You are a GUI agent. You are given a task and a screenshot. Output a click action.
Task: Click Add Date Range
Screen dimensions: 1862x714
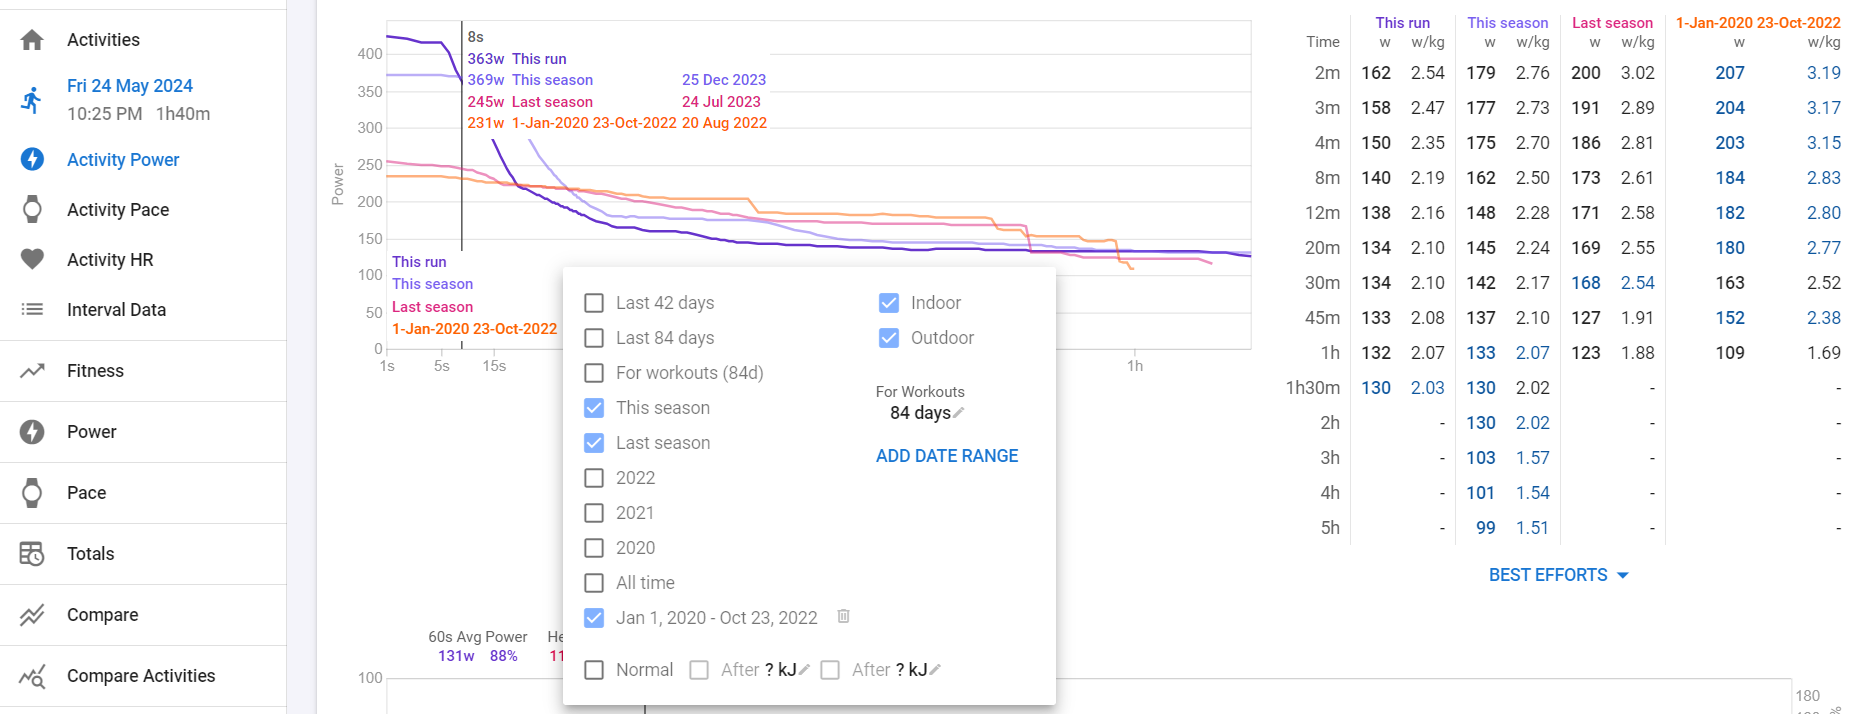946,456
